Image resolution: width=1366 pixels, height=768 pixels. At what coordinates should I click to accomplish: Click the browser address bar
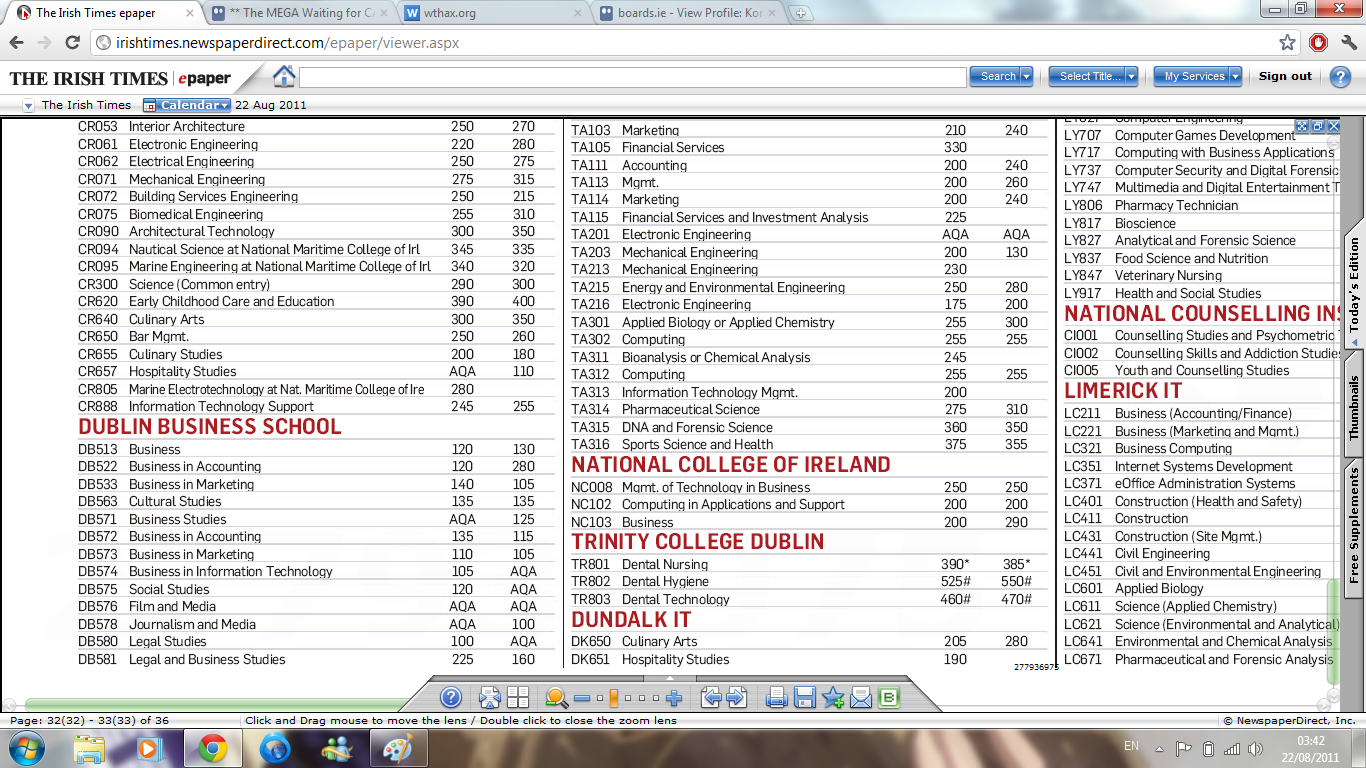(x=684, y=43)
